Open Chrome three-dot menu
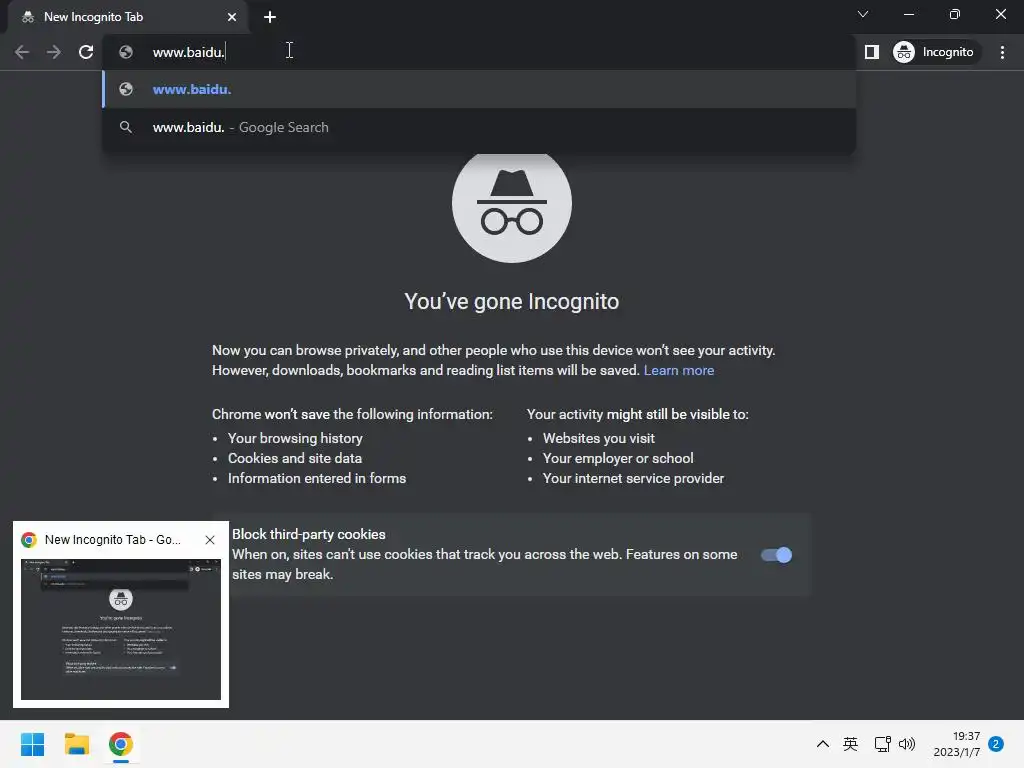Image resolution: width=1024 pixels, height=768 pixels. (x=1002, y=52)
